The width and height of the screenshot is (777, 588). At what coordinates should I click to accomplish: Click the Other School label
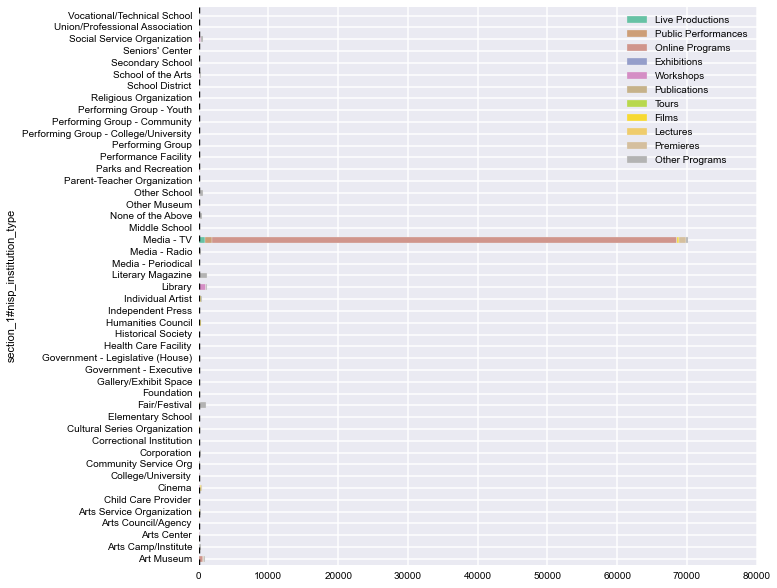coord(163,193)
